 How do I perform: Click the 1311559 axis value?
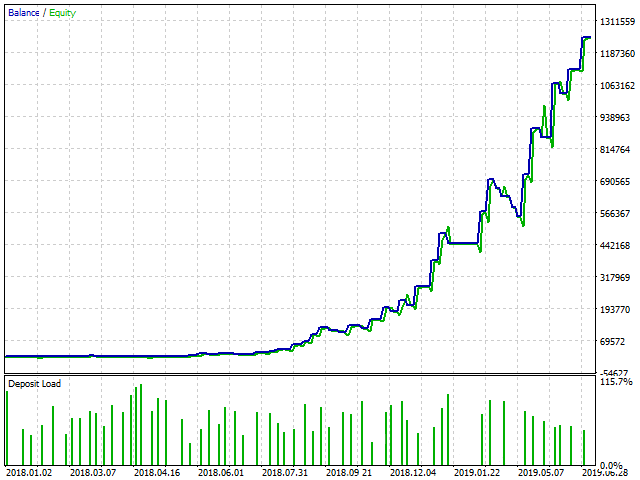pos(617,22)
